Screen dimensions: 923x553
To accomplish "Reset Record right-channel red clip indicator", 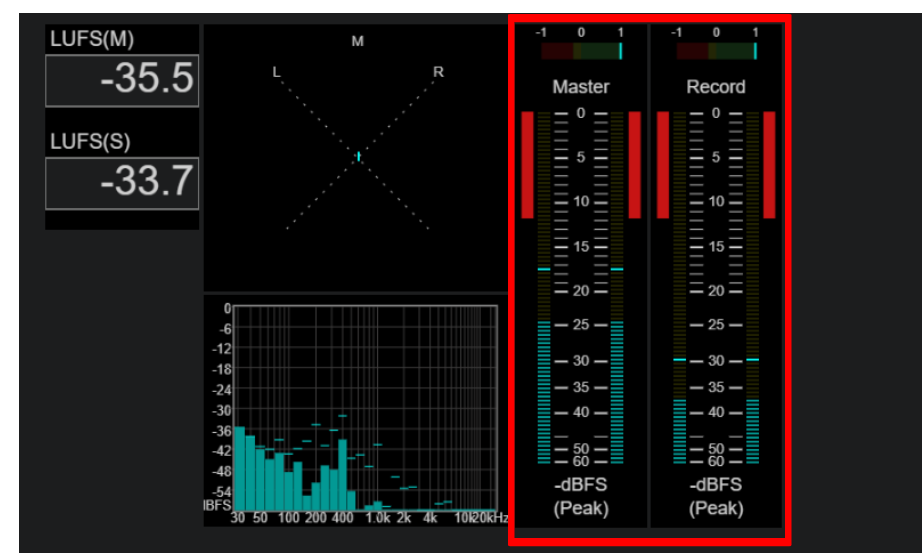I will click(769, 165).
